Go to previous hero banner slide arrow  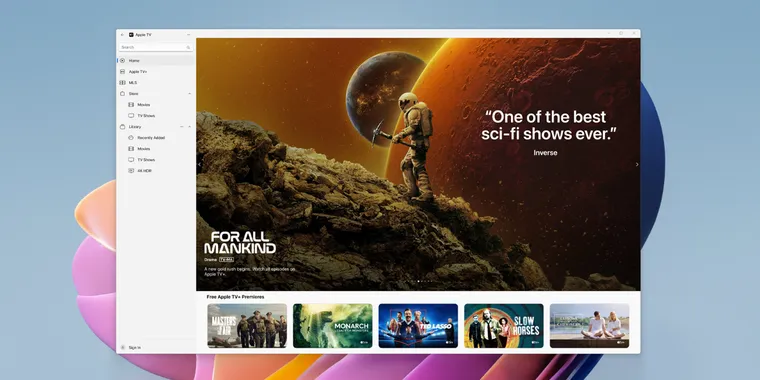[x=199, y=164]
